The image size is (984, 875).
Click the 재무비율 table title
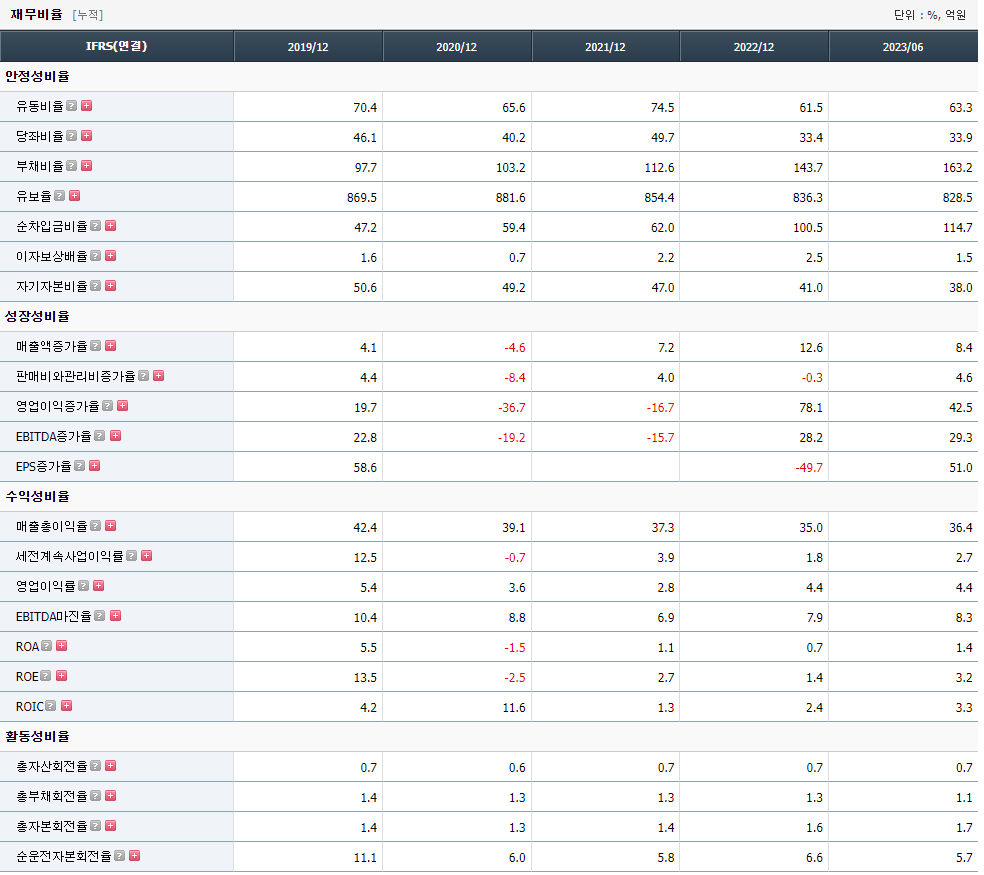click(36, 14)
